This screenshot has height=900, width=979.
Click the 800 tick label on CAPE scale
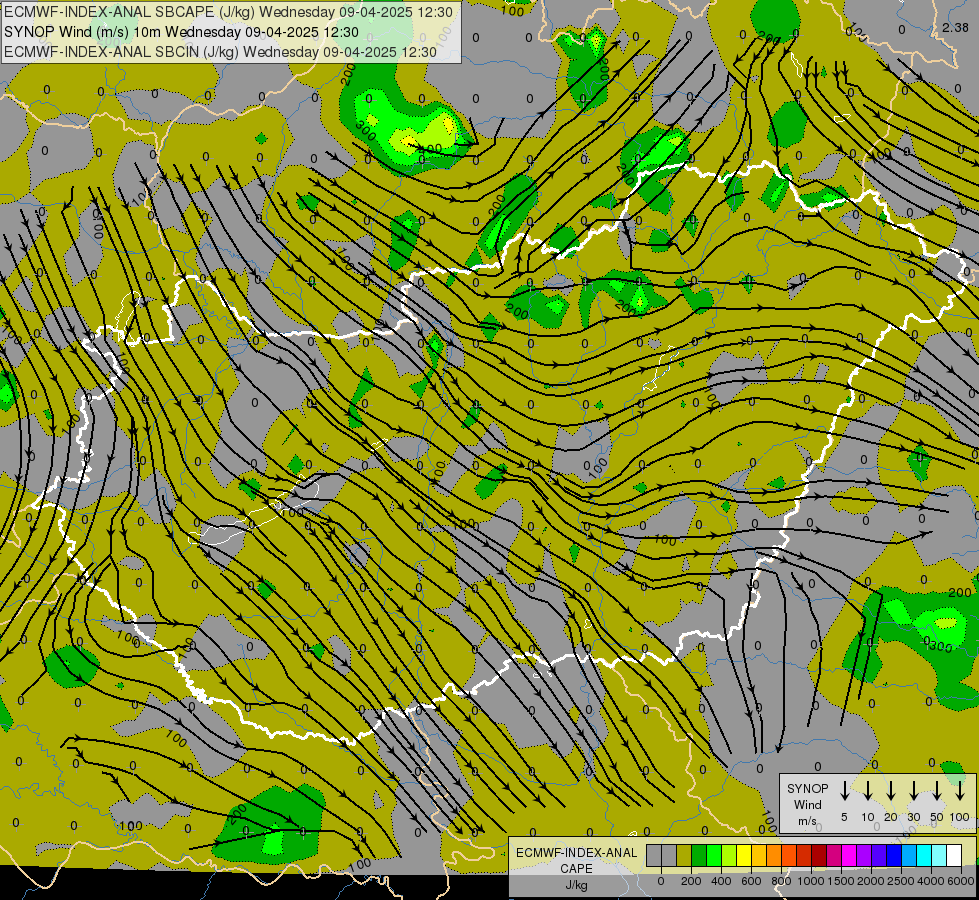pos(781,881)
